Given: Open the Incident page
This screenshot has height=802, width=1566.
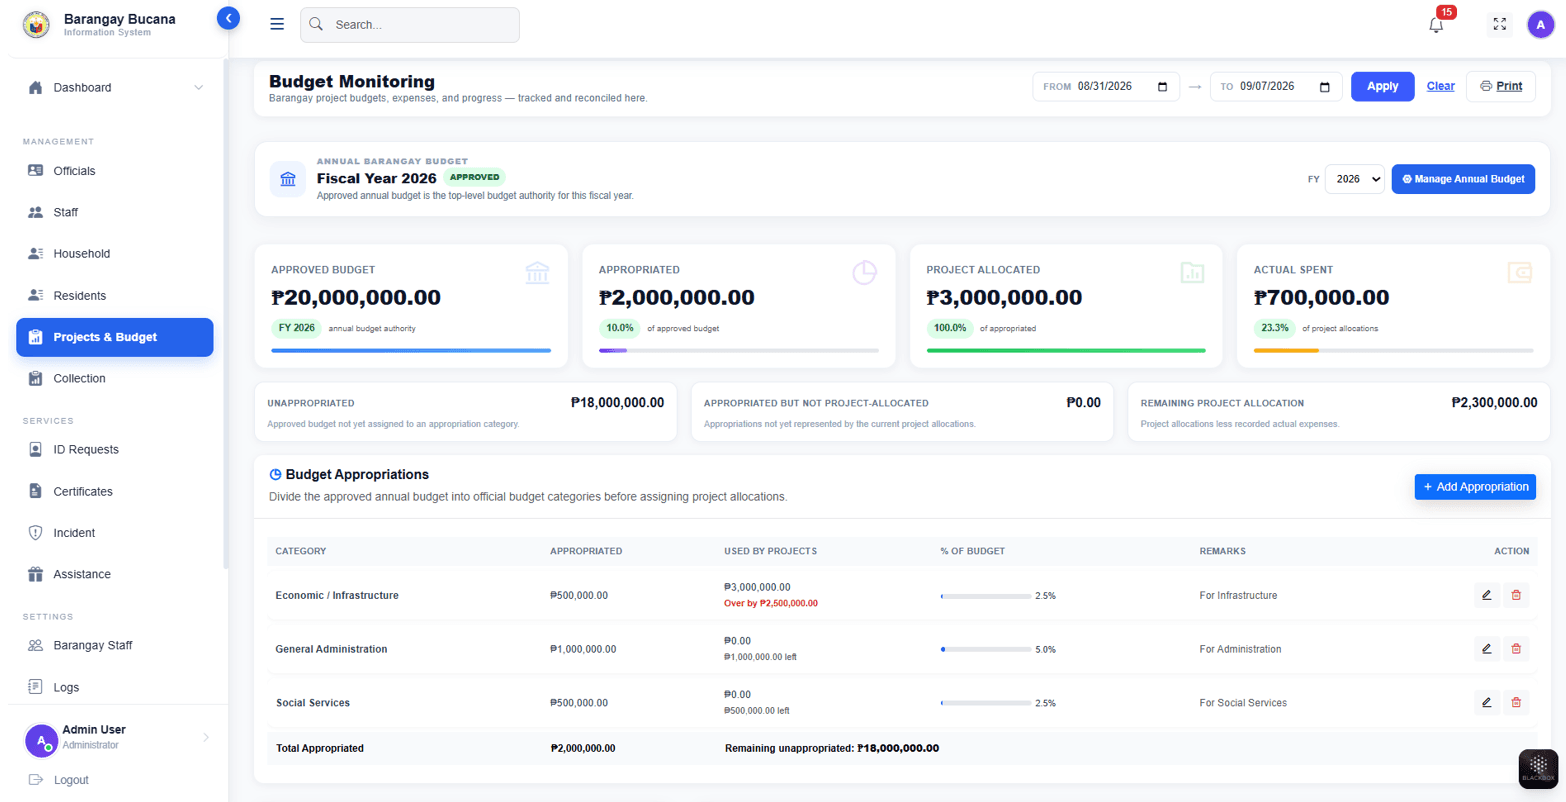Looking at the screenshot, I should [x=114, y=533].
